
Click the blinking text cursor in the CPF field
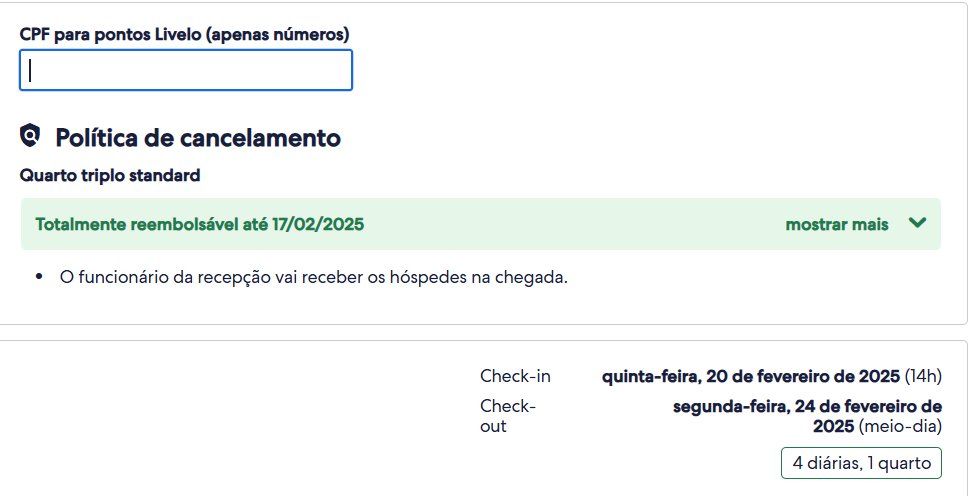pos(30,70)
